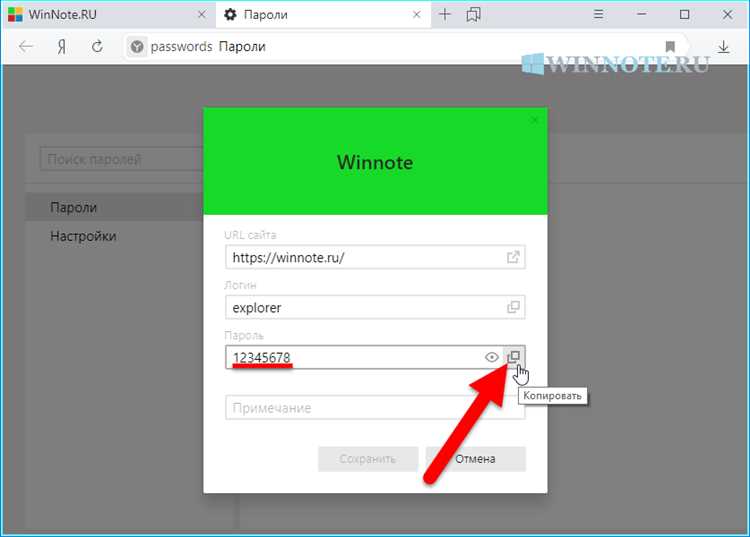Open a new tab with plus button

445,15
